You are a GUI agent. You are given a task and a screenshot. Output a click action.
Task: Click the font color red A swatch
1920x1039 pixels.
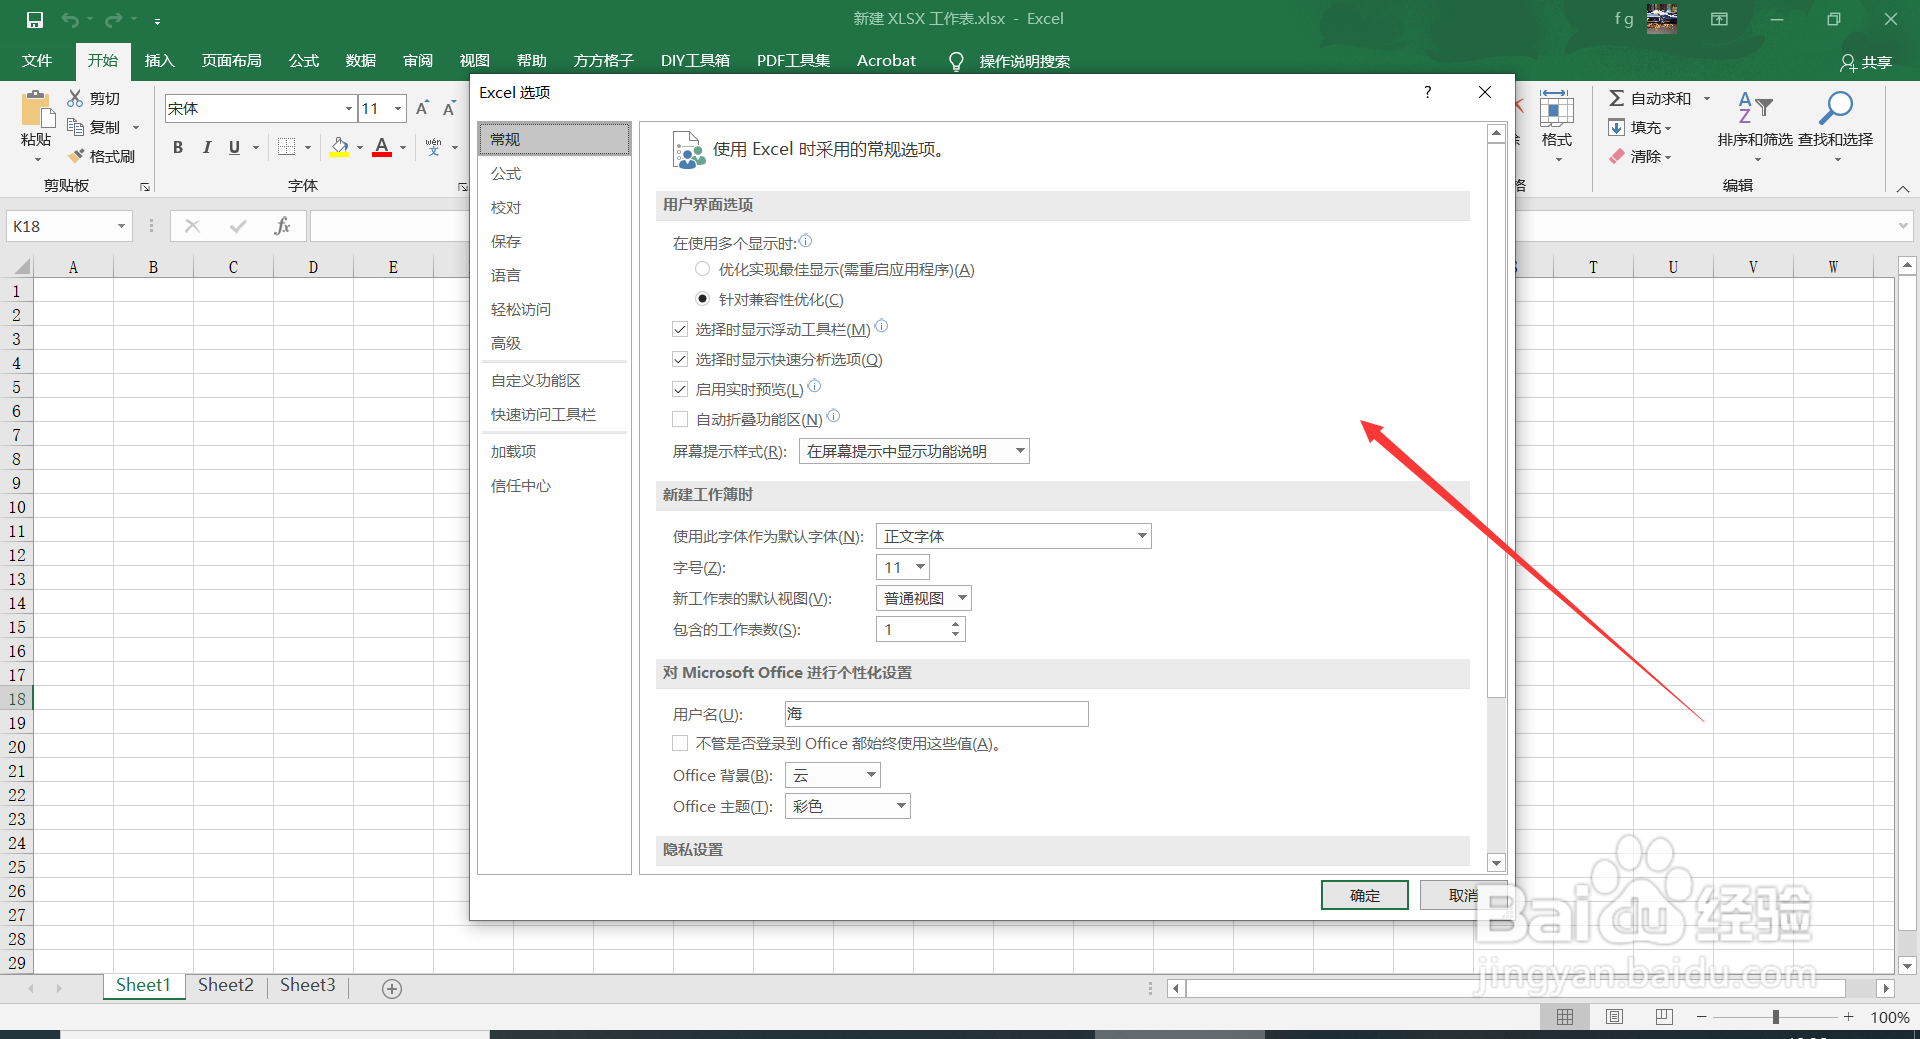pyautogui.click(x=382, y=148)
